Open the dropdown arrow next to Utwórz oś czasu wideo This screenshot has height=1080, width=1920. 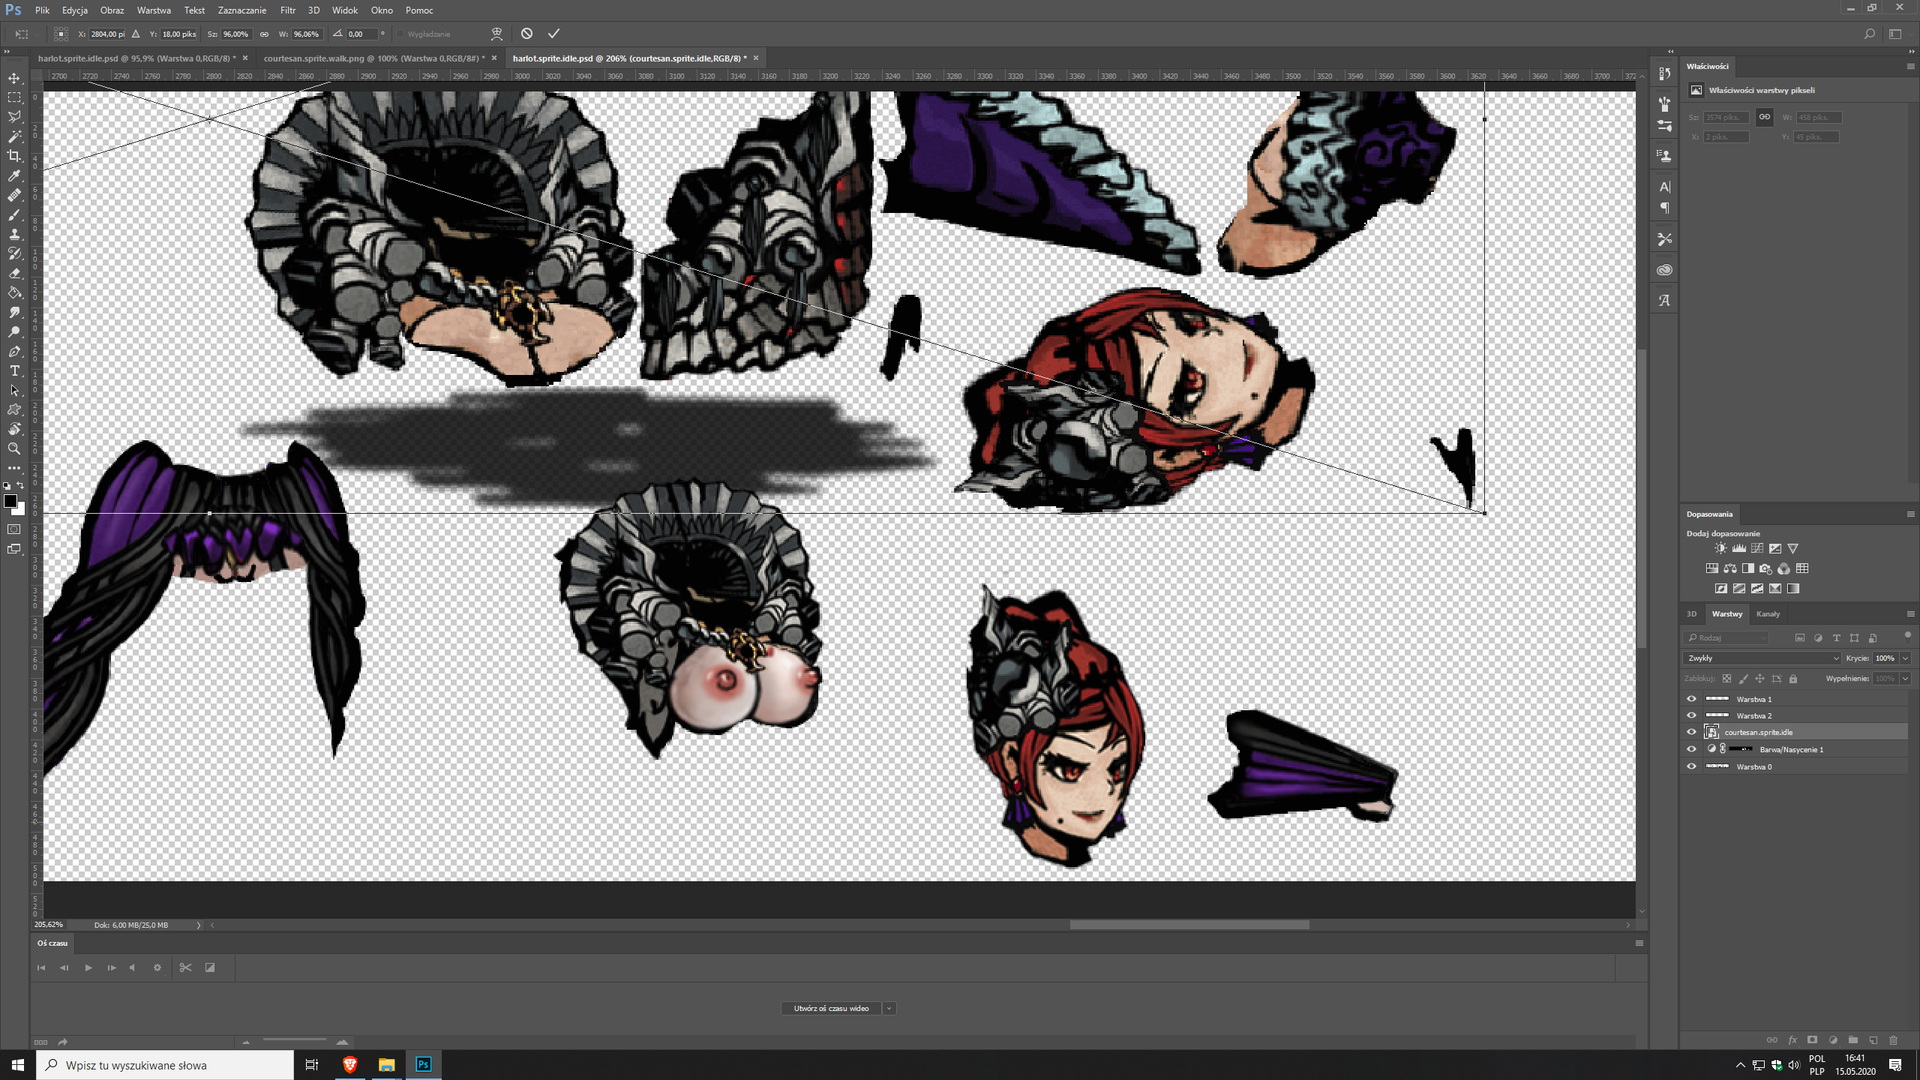pos(889,1008)
